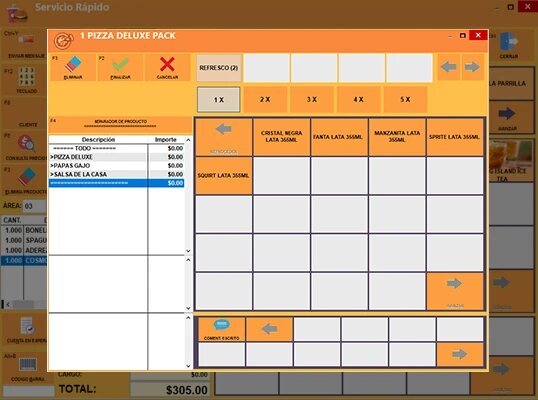
Task: Choose Squirt Lata 355ml
Action: click(x=223, y=176)
